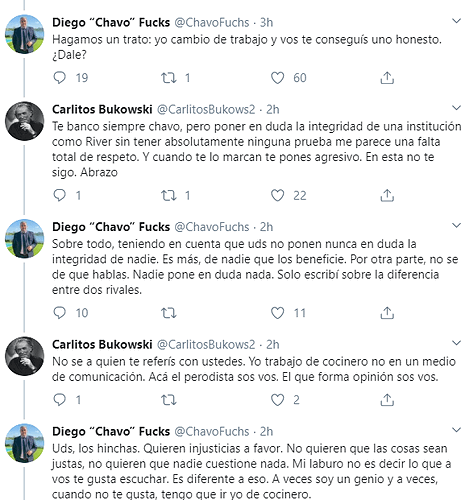This screenshot has height=500, width=464.
Task: Share the 'Sobre todo, teniendo' tweet
Action: [387, 313]
